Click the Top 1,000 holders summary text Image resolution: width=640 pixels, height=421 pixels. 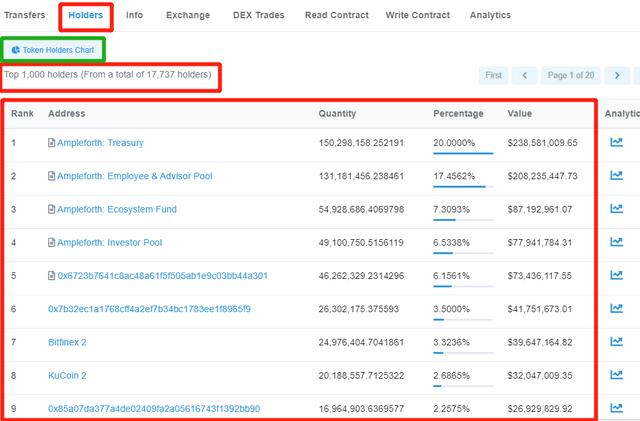[108, 75]
